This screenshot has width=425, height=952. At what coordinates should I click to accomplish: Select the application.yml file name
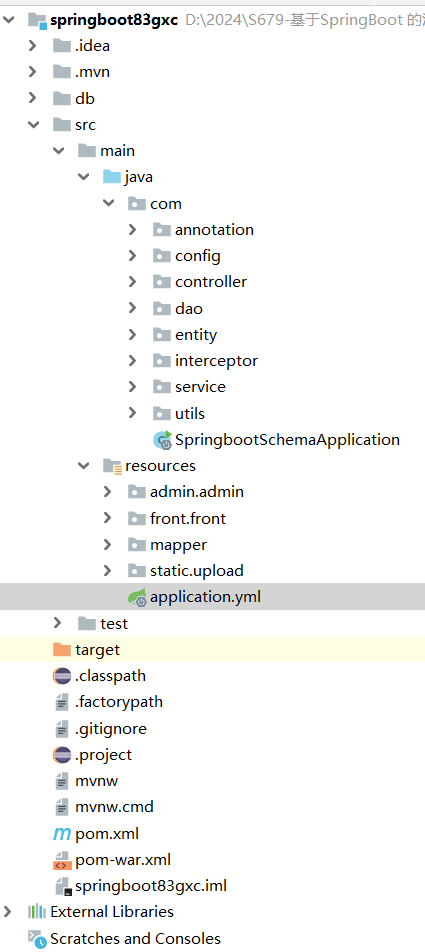[x=206, y=597]
